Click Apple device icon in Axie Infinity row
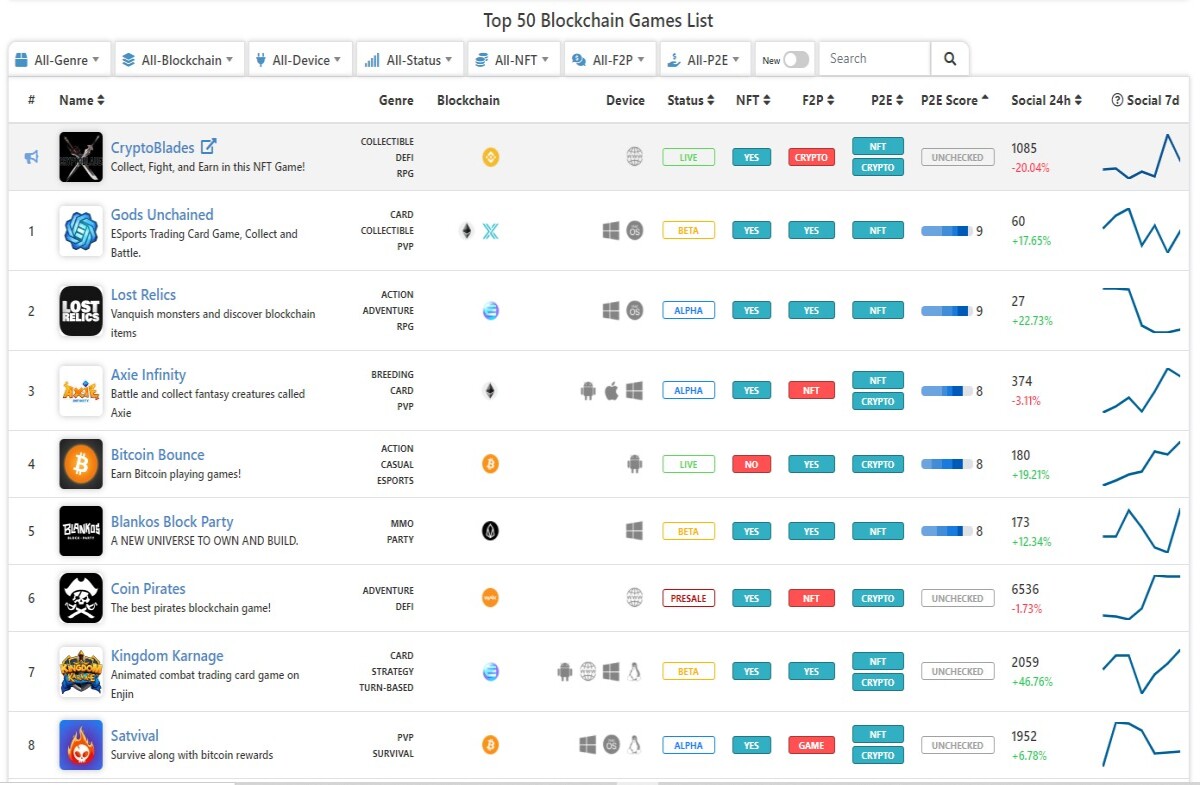 [x=611, y=391]
